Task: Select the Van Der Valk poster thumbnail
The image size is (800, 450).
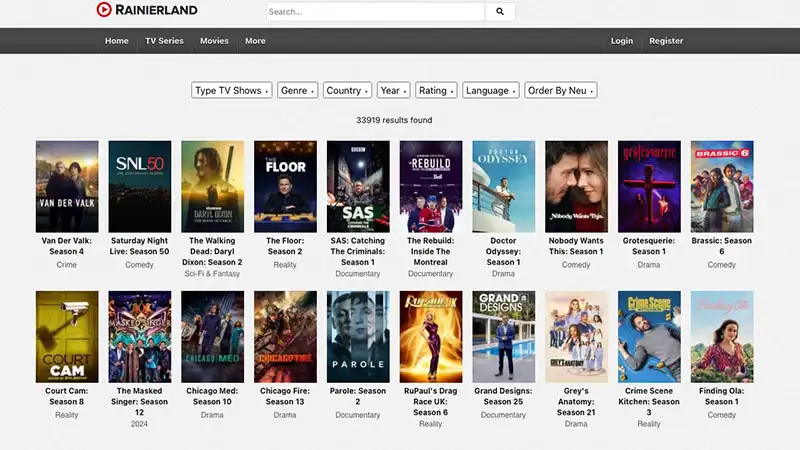Action: [67, 186]
